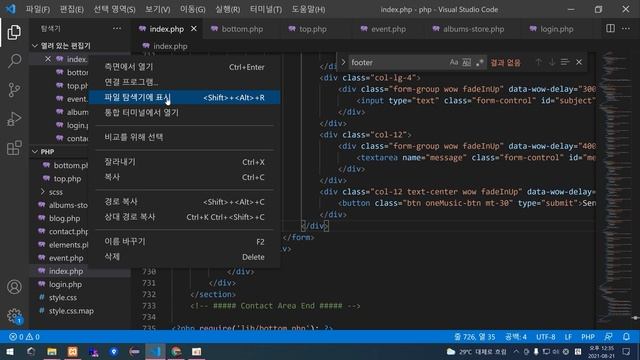Open the Manage gear settings icon
Image resolution: width=640 pixels, height=360 pixels.
(14, 316)
